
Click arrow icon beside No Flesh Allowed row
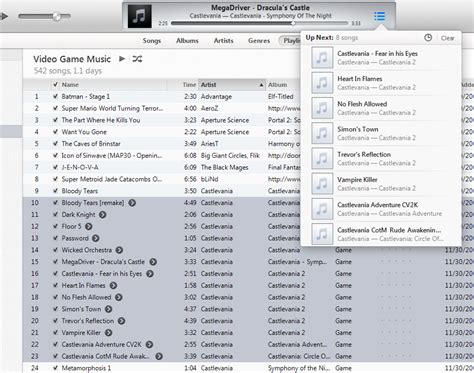point(119,297)
